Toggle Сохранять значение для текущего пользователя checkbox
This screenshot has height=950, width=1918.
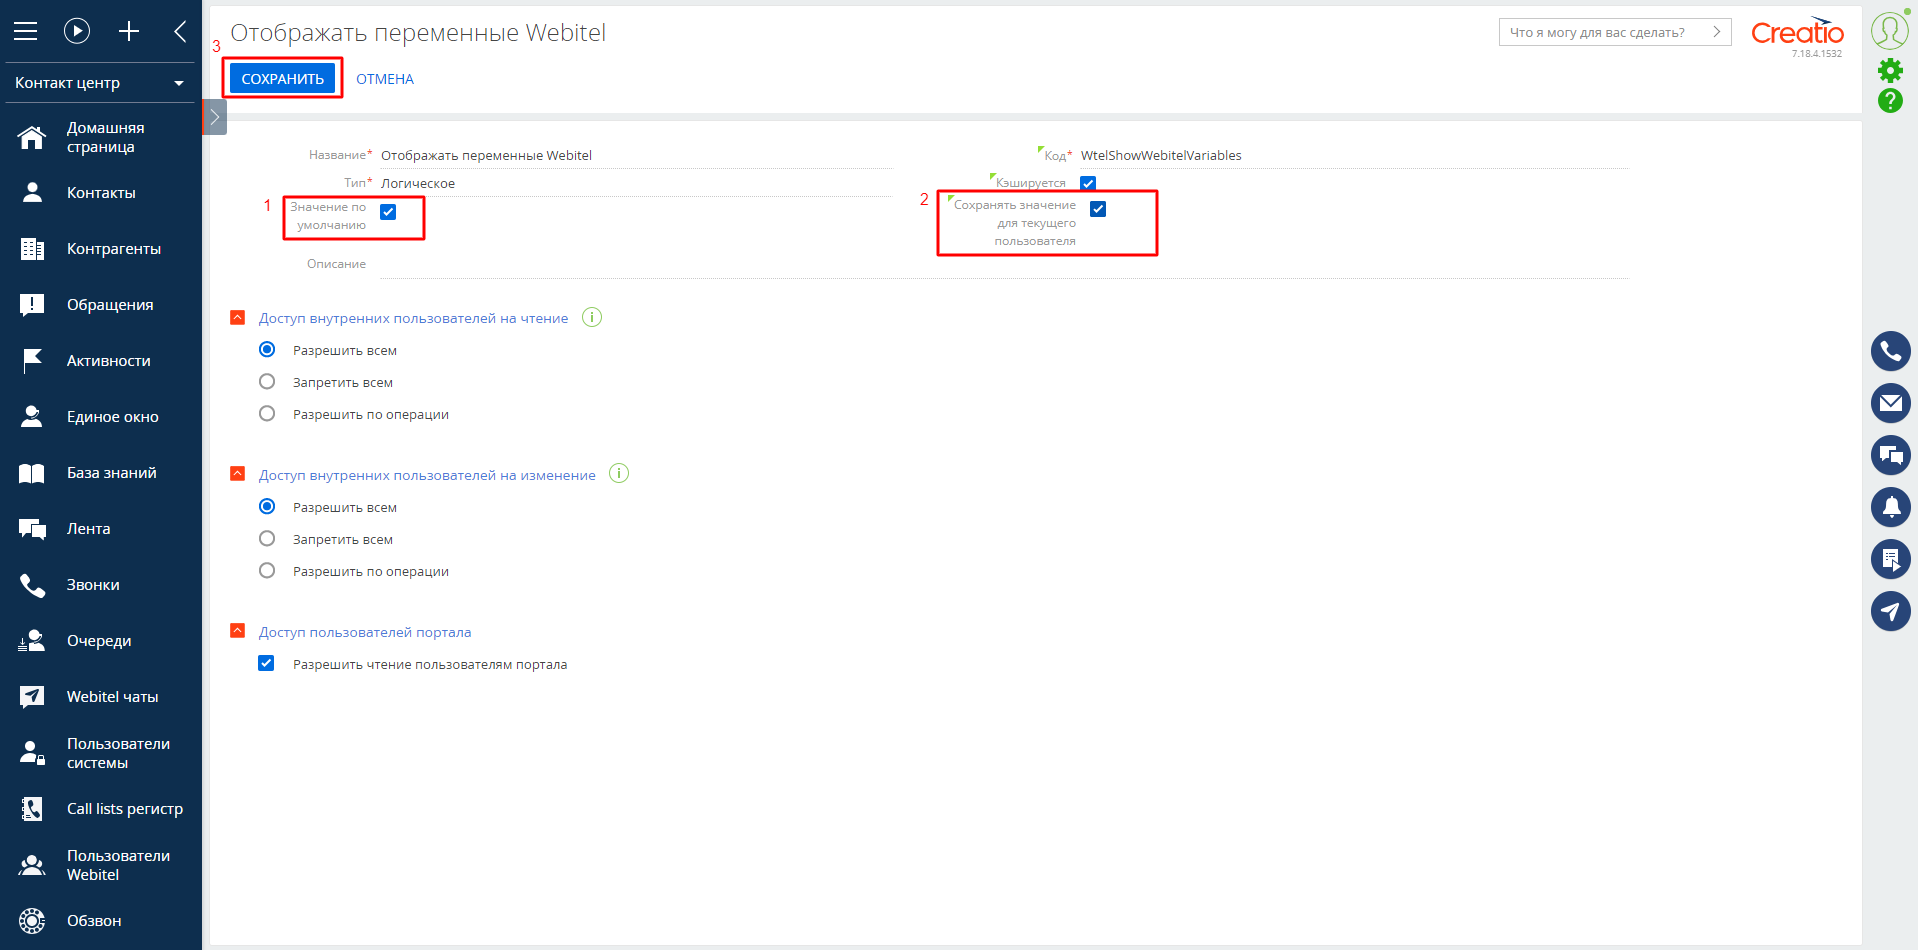click(1098, 209)
